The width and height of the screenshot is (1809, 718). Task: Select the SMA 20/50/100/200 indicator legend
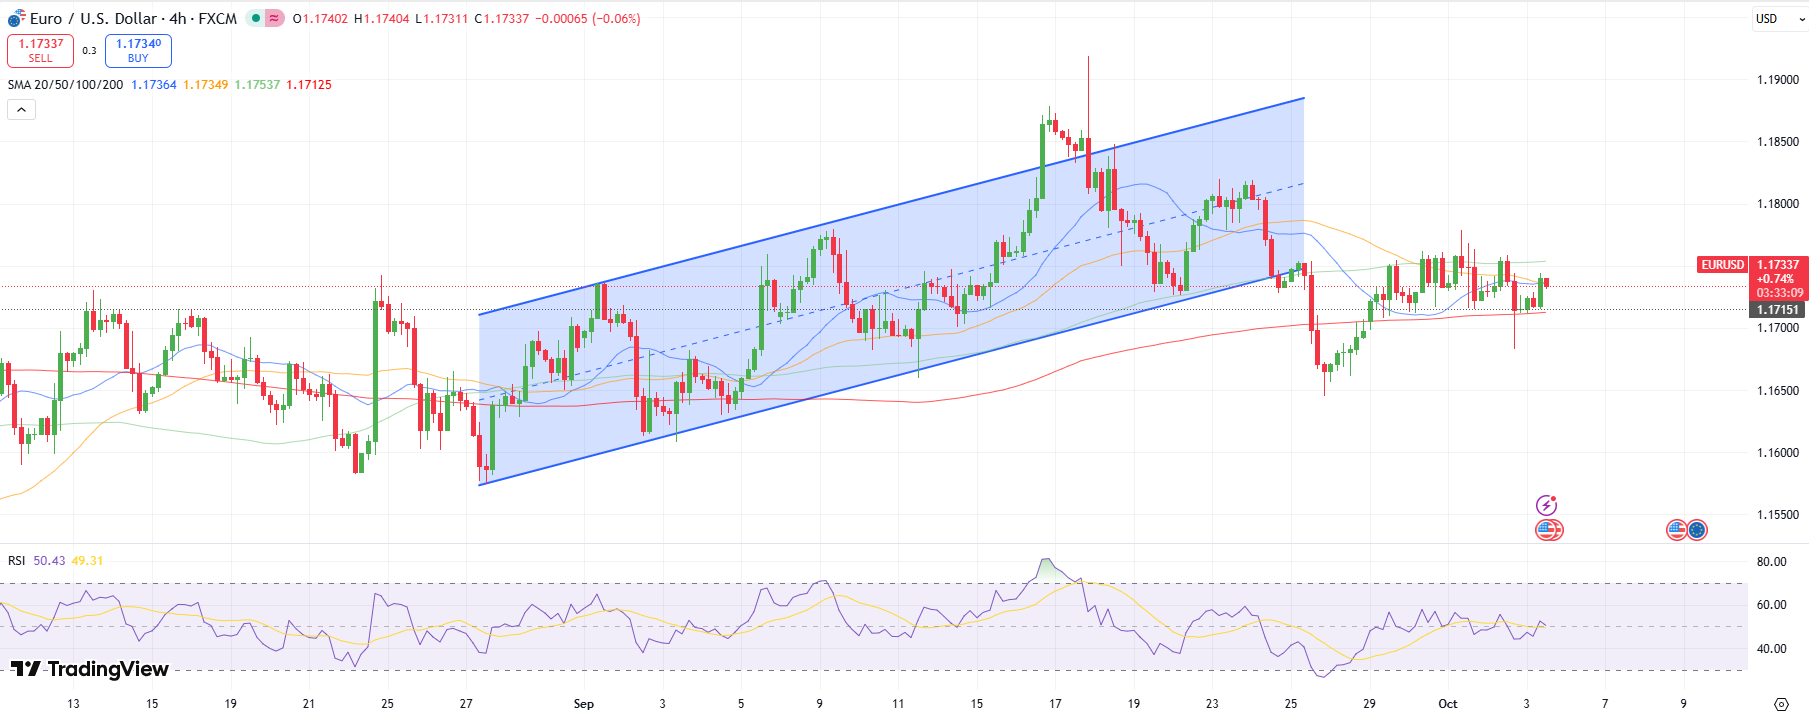pyautogui.click(x=65, y=85)
